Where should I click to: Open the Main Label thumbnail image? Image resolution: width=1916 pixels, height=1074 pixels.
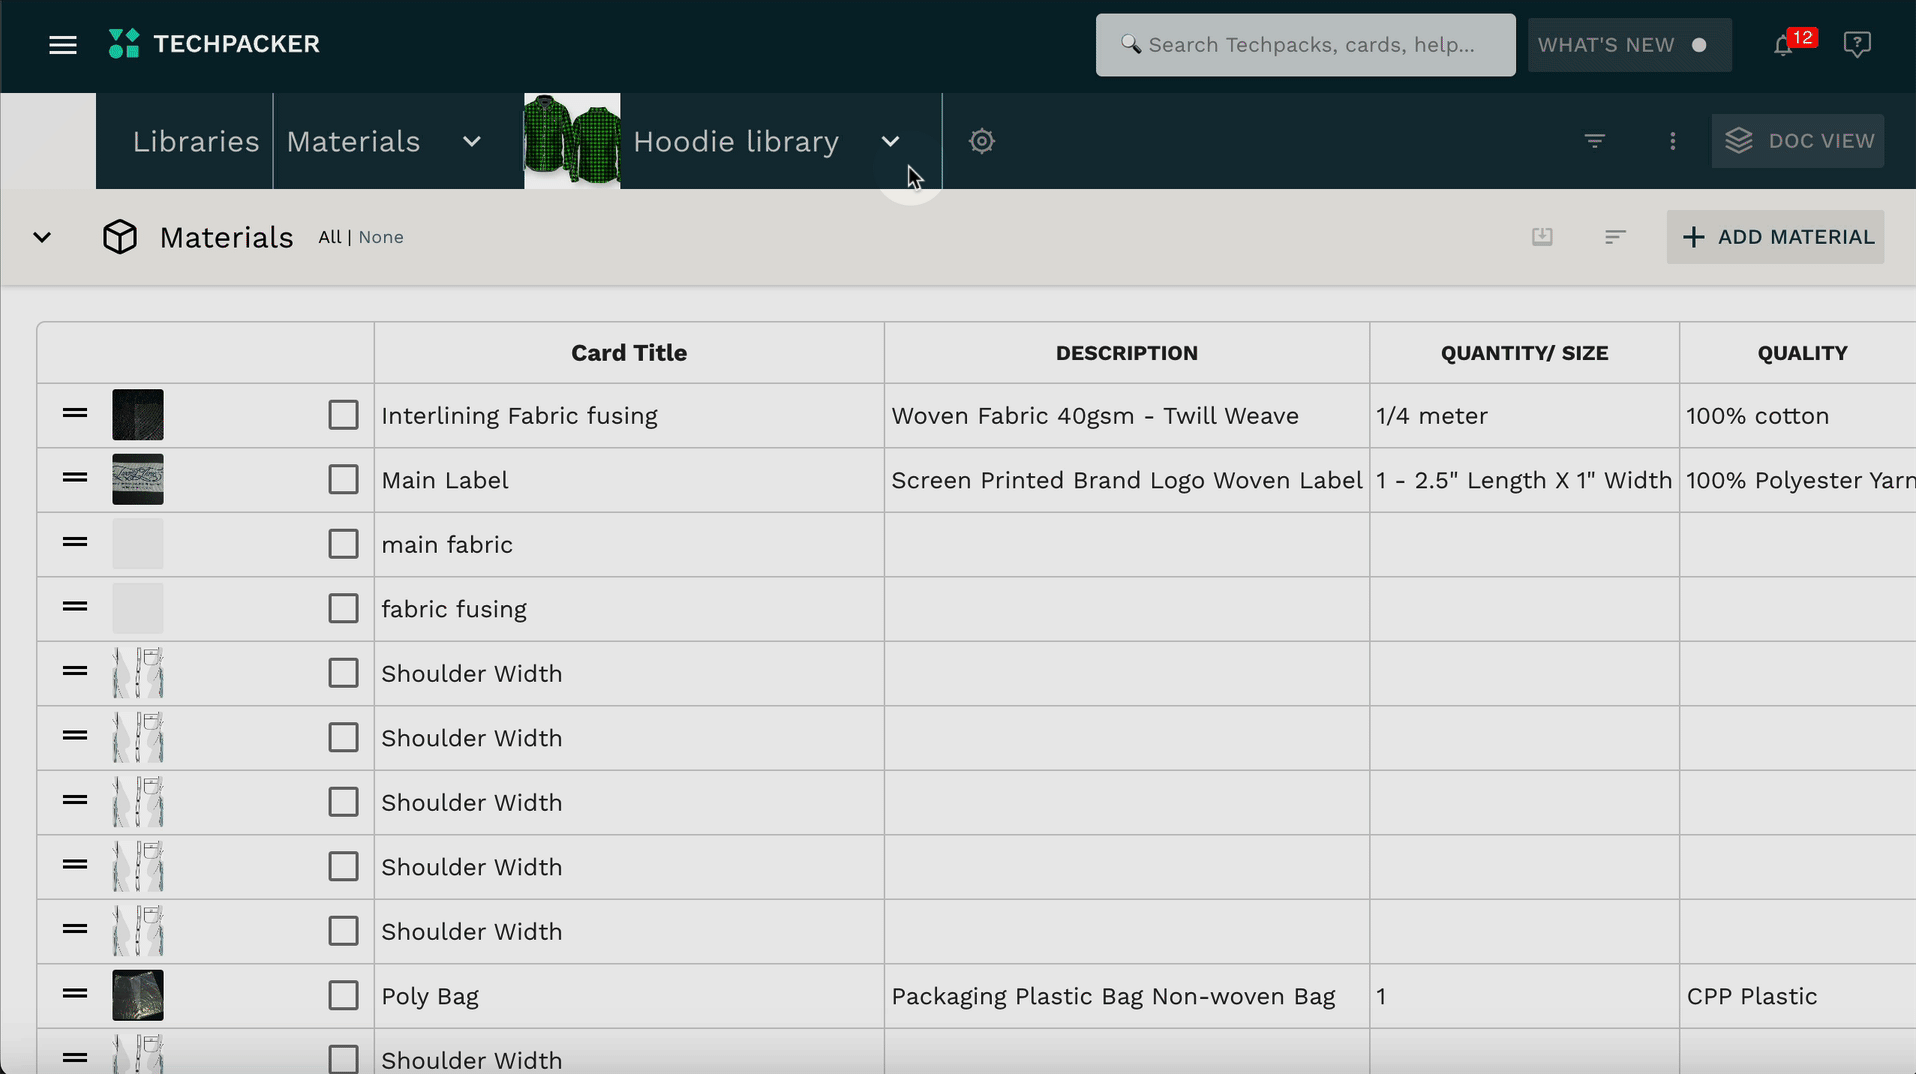pos(138,479)
